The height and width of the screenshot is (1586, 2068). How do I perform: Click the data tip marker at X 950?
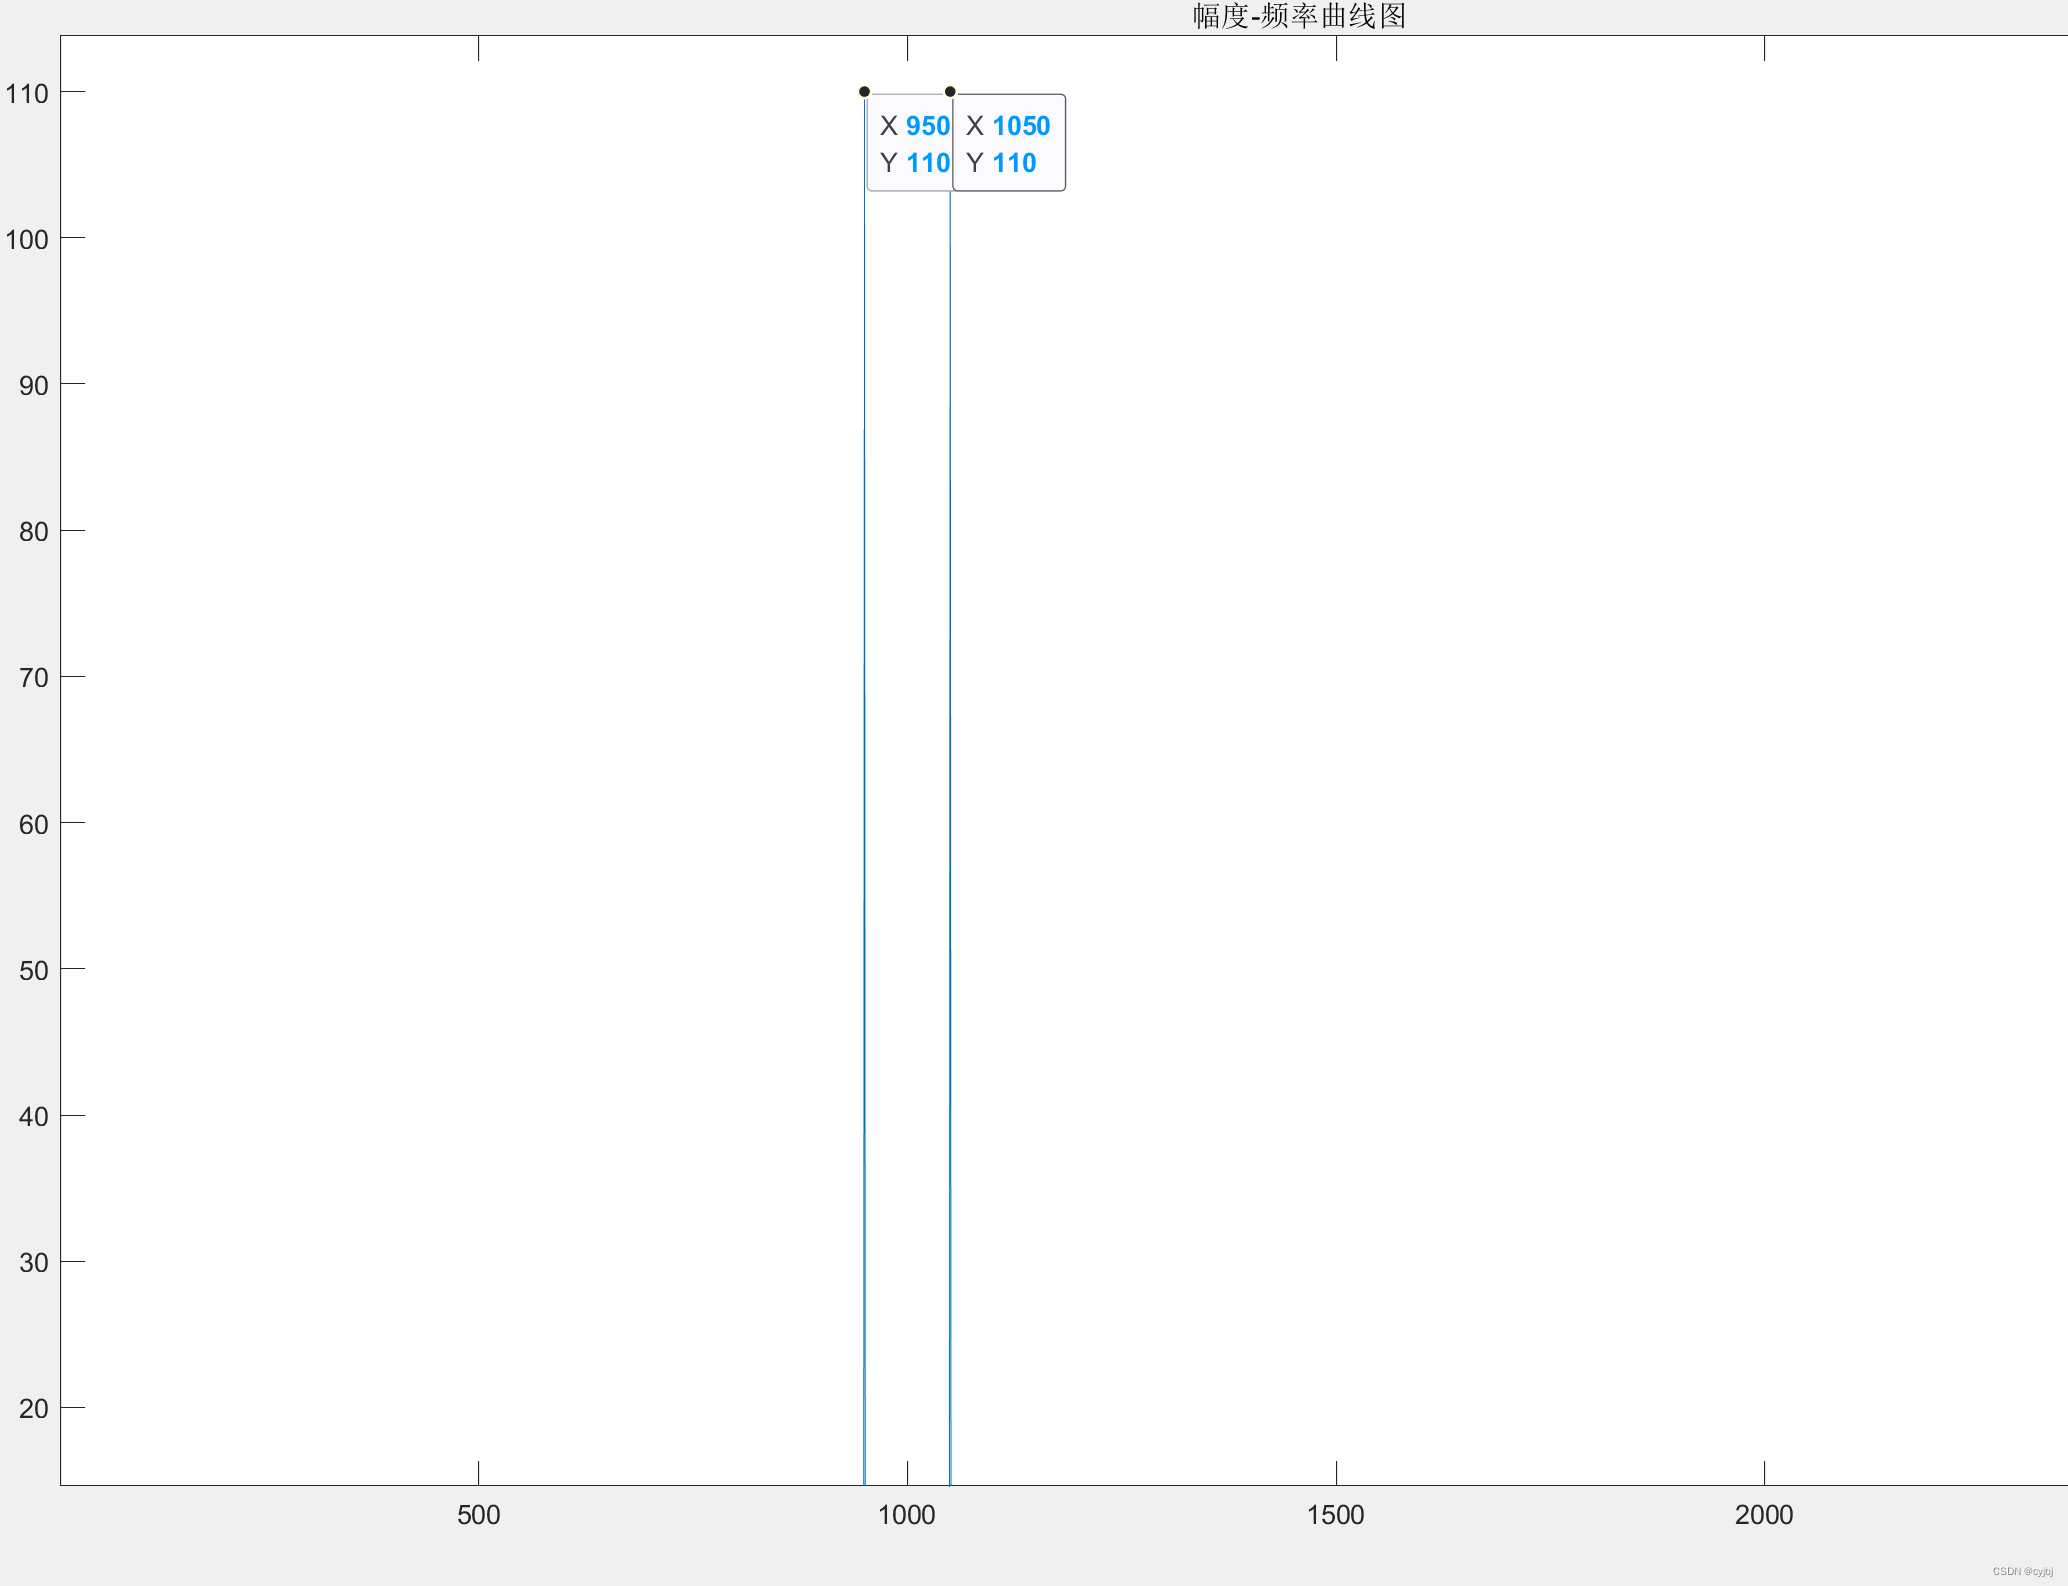point(864,91)
